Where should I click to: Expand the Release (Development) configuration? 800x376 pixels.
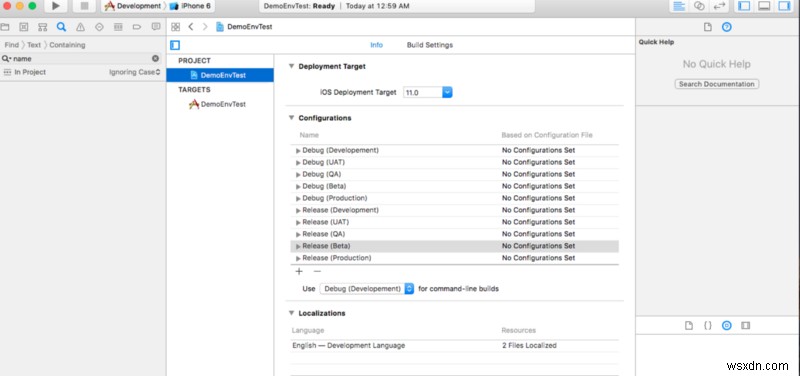(298, 210)
